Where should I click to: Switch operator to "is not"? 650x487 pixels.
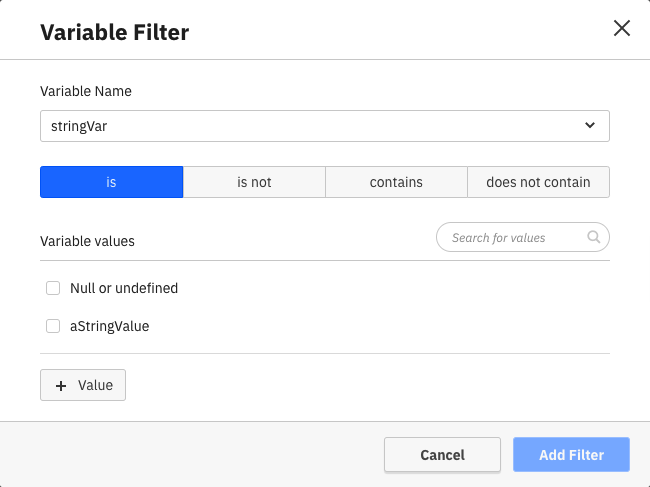coord(254,182)
